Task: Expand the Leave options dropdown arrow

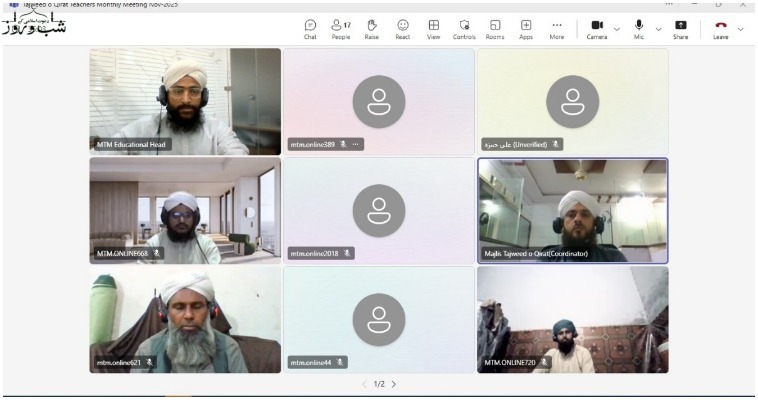Action: tap(740, 28)
